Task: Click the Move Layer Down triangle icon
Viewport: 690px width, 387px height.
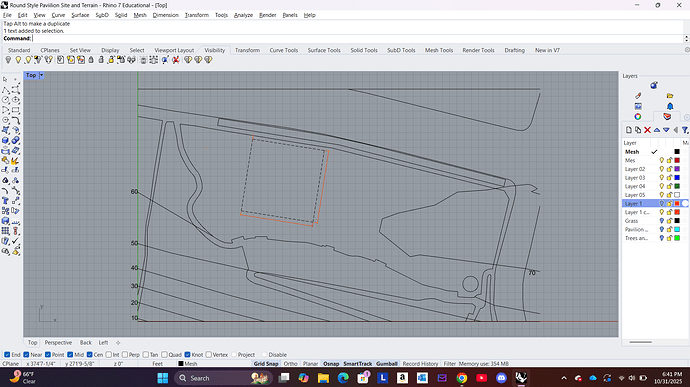Action: [x=666, y=130]
